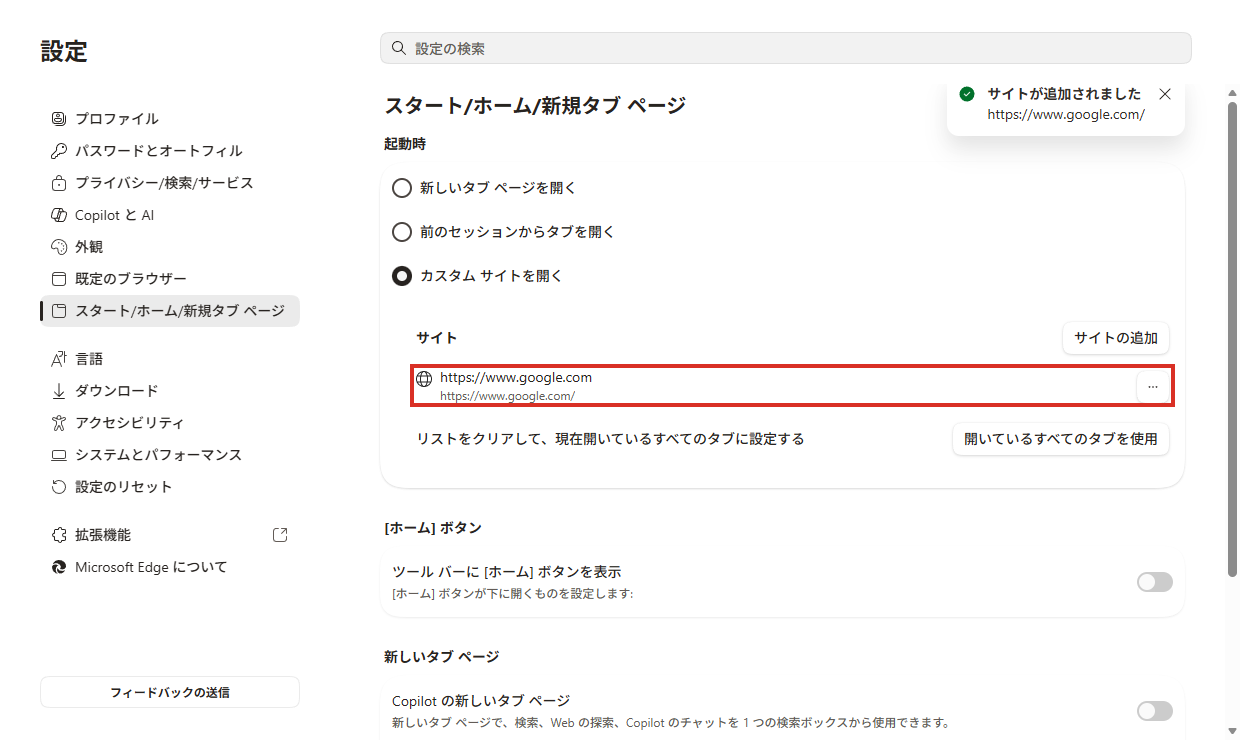
Task: Click the [ホーム] ボタン section heading
Action: click(433, 528)
